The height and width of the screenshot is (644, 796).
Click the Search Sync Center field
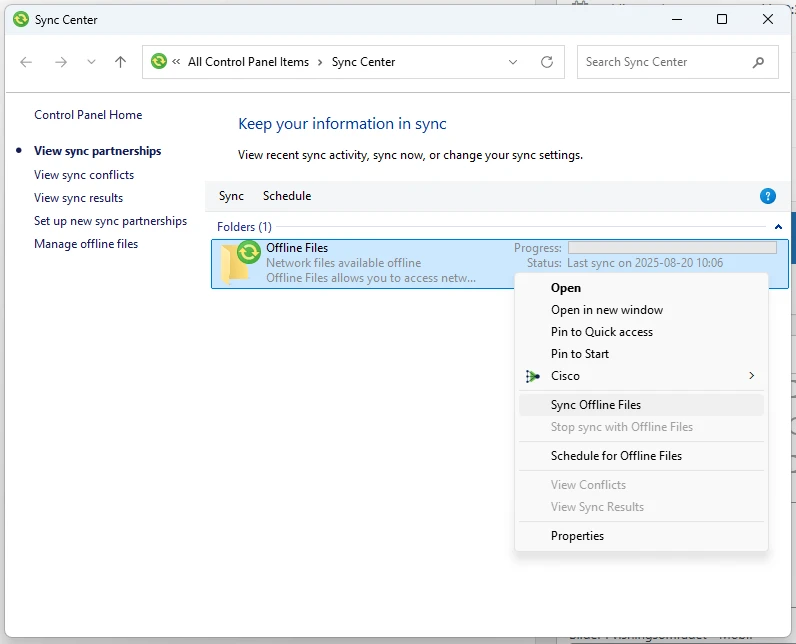(677, 62)
